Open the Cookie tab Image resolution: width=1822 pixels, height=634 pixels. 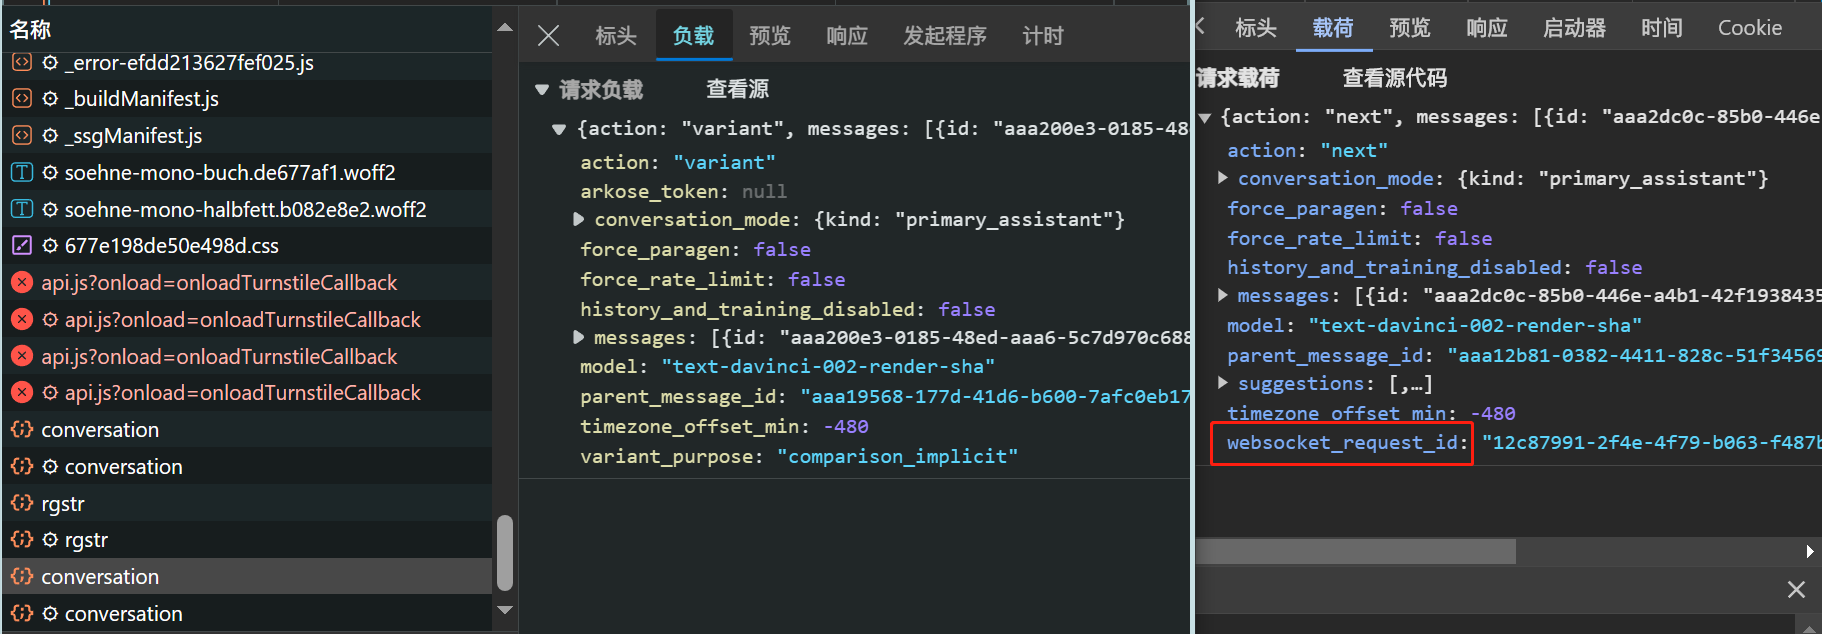tap(1750, 28)
